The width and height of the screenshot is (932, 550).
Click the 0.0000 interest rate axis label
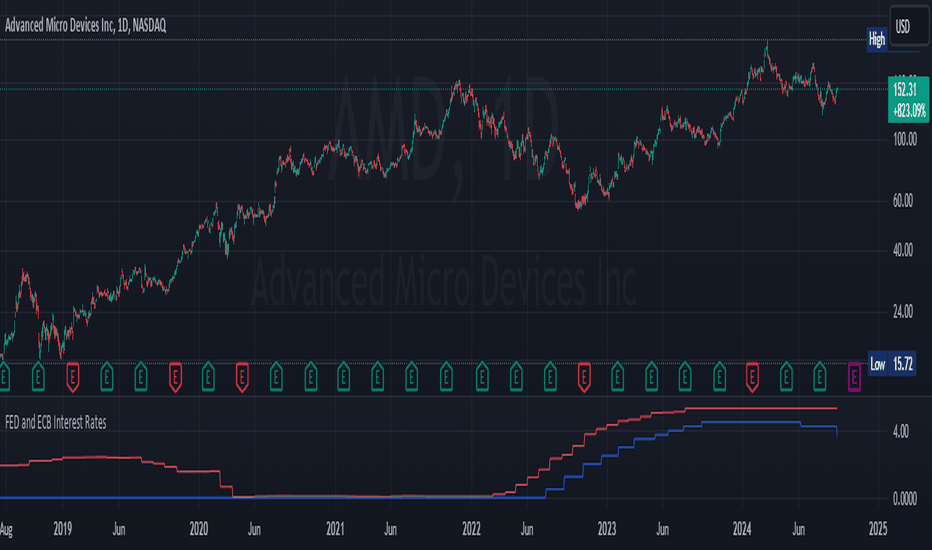[905, 499]
